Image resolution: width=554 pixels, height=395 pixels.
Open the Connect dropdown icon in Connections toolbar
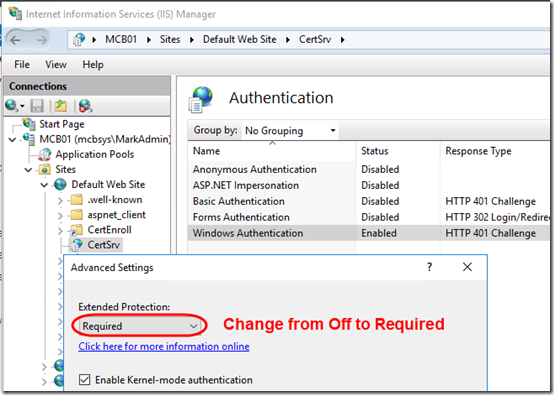click(14, 106)
